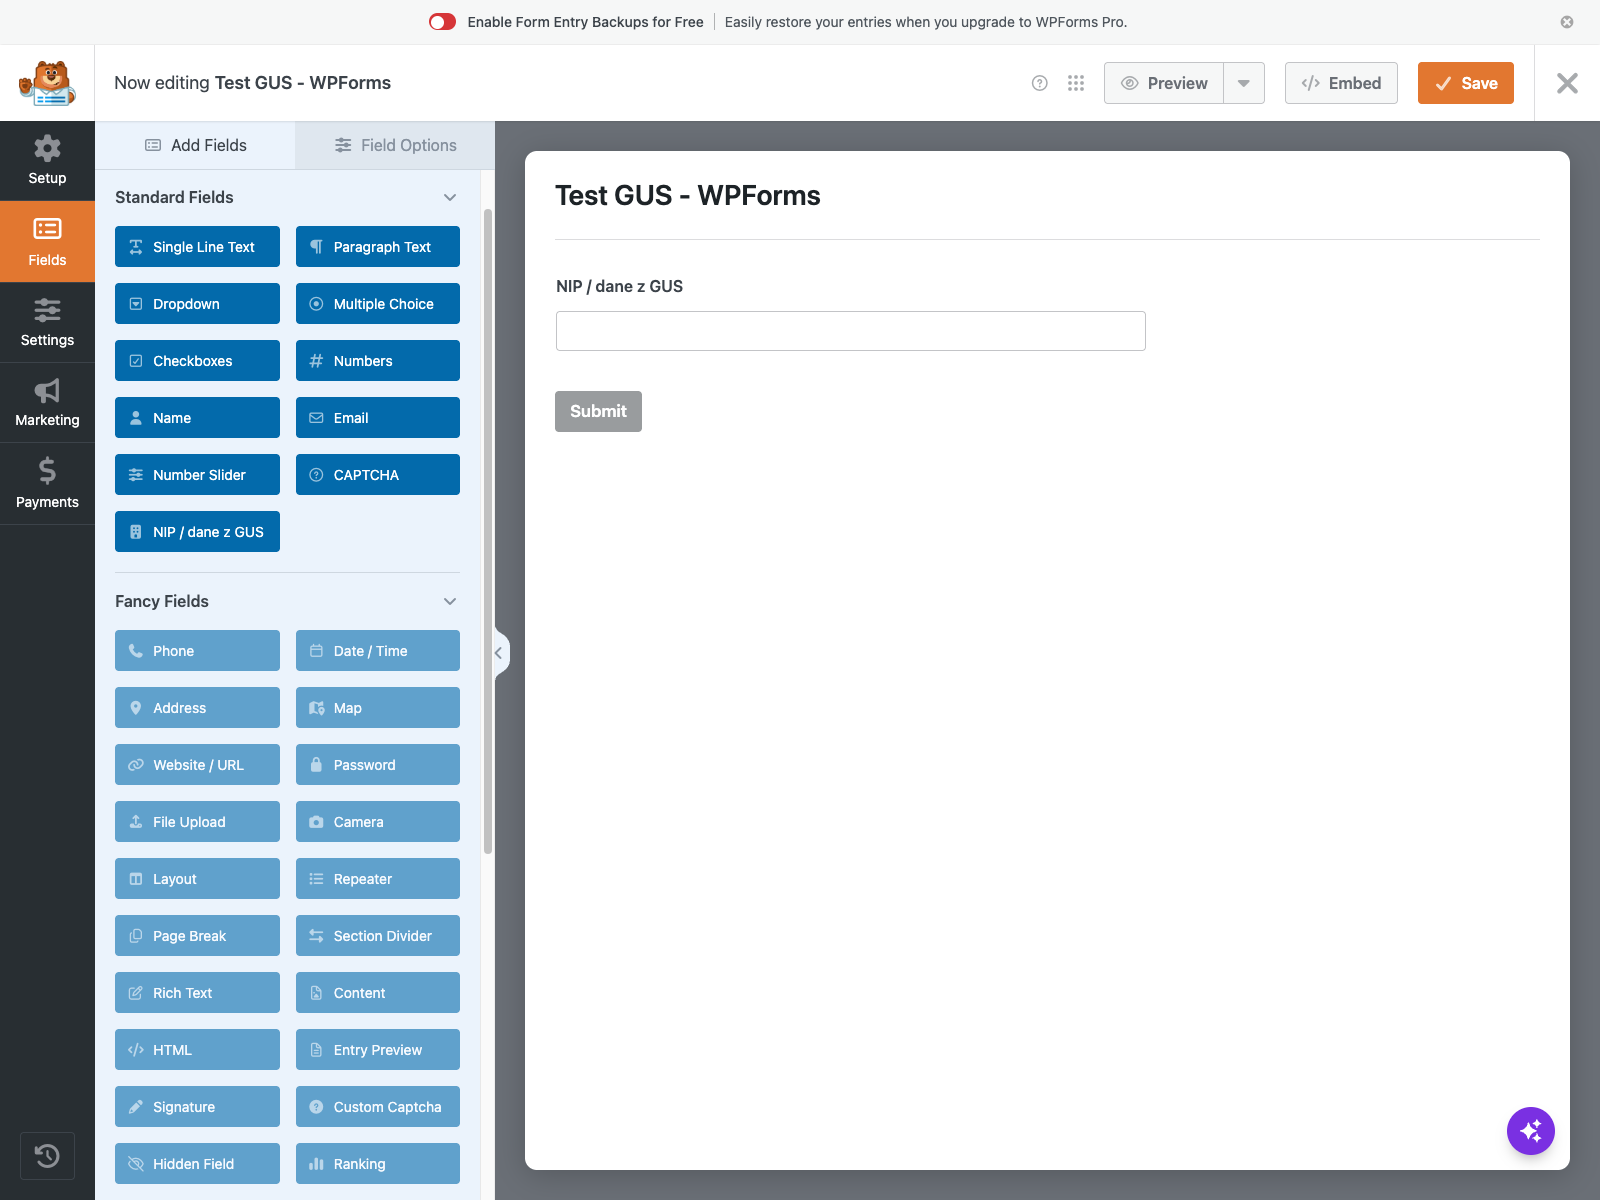This screenshot has width=1600, height=1200.
Task: Switch to the Add Fields tab
Action: (x=195, y=145)
